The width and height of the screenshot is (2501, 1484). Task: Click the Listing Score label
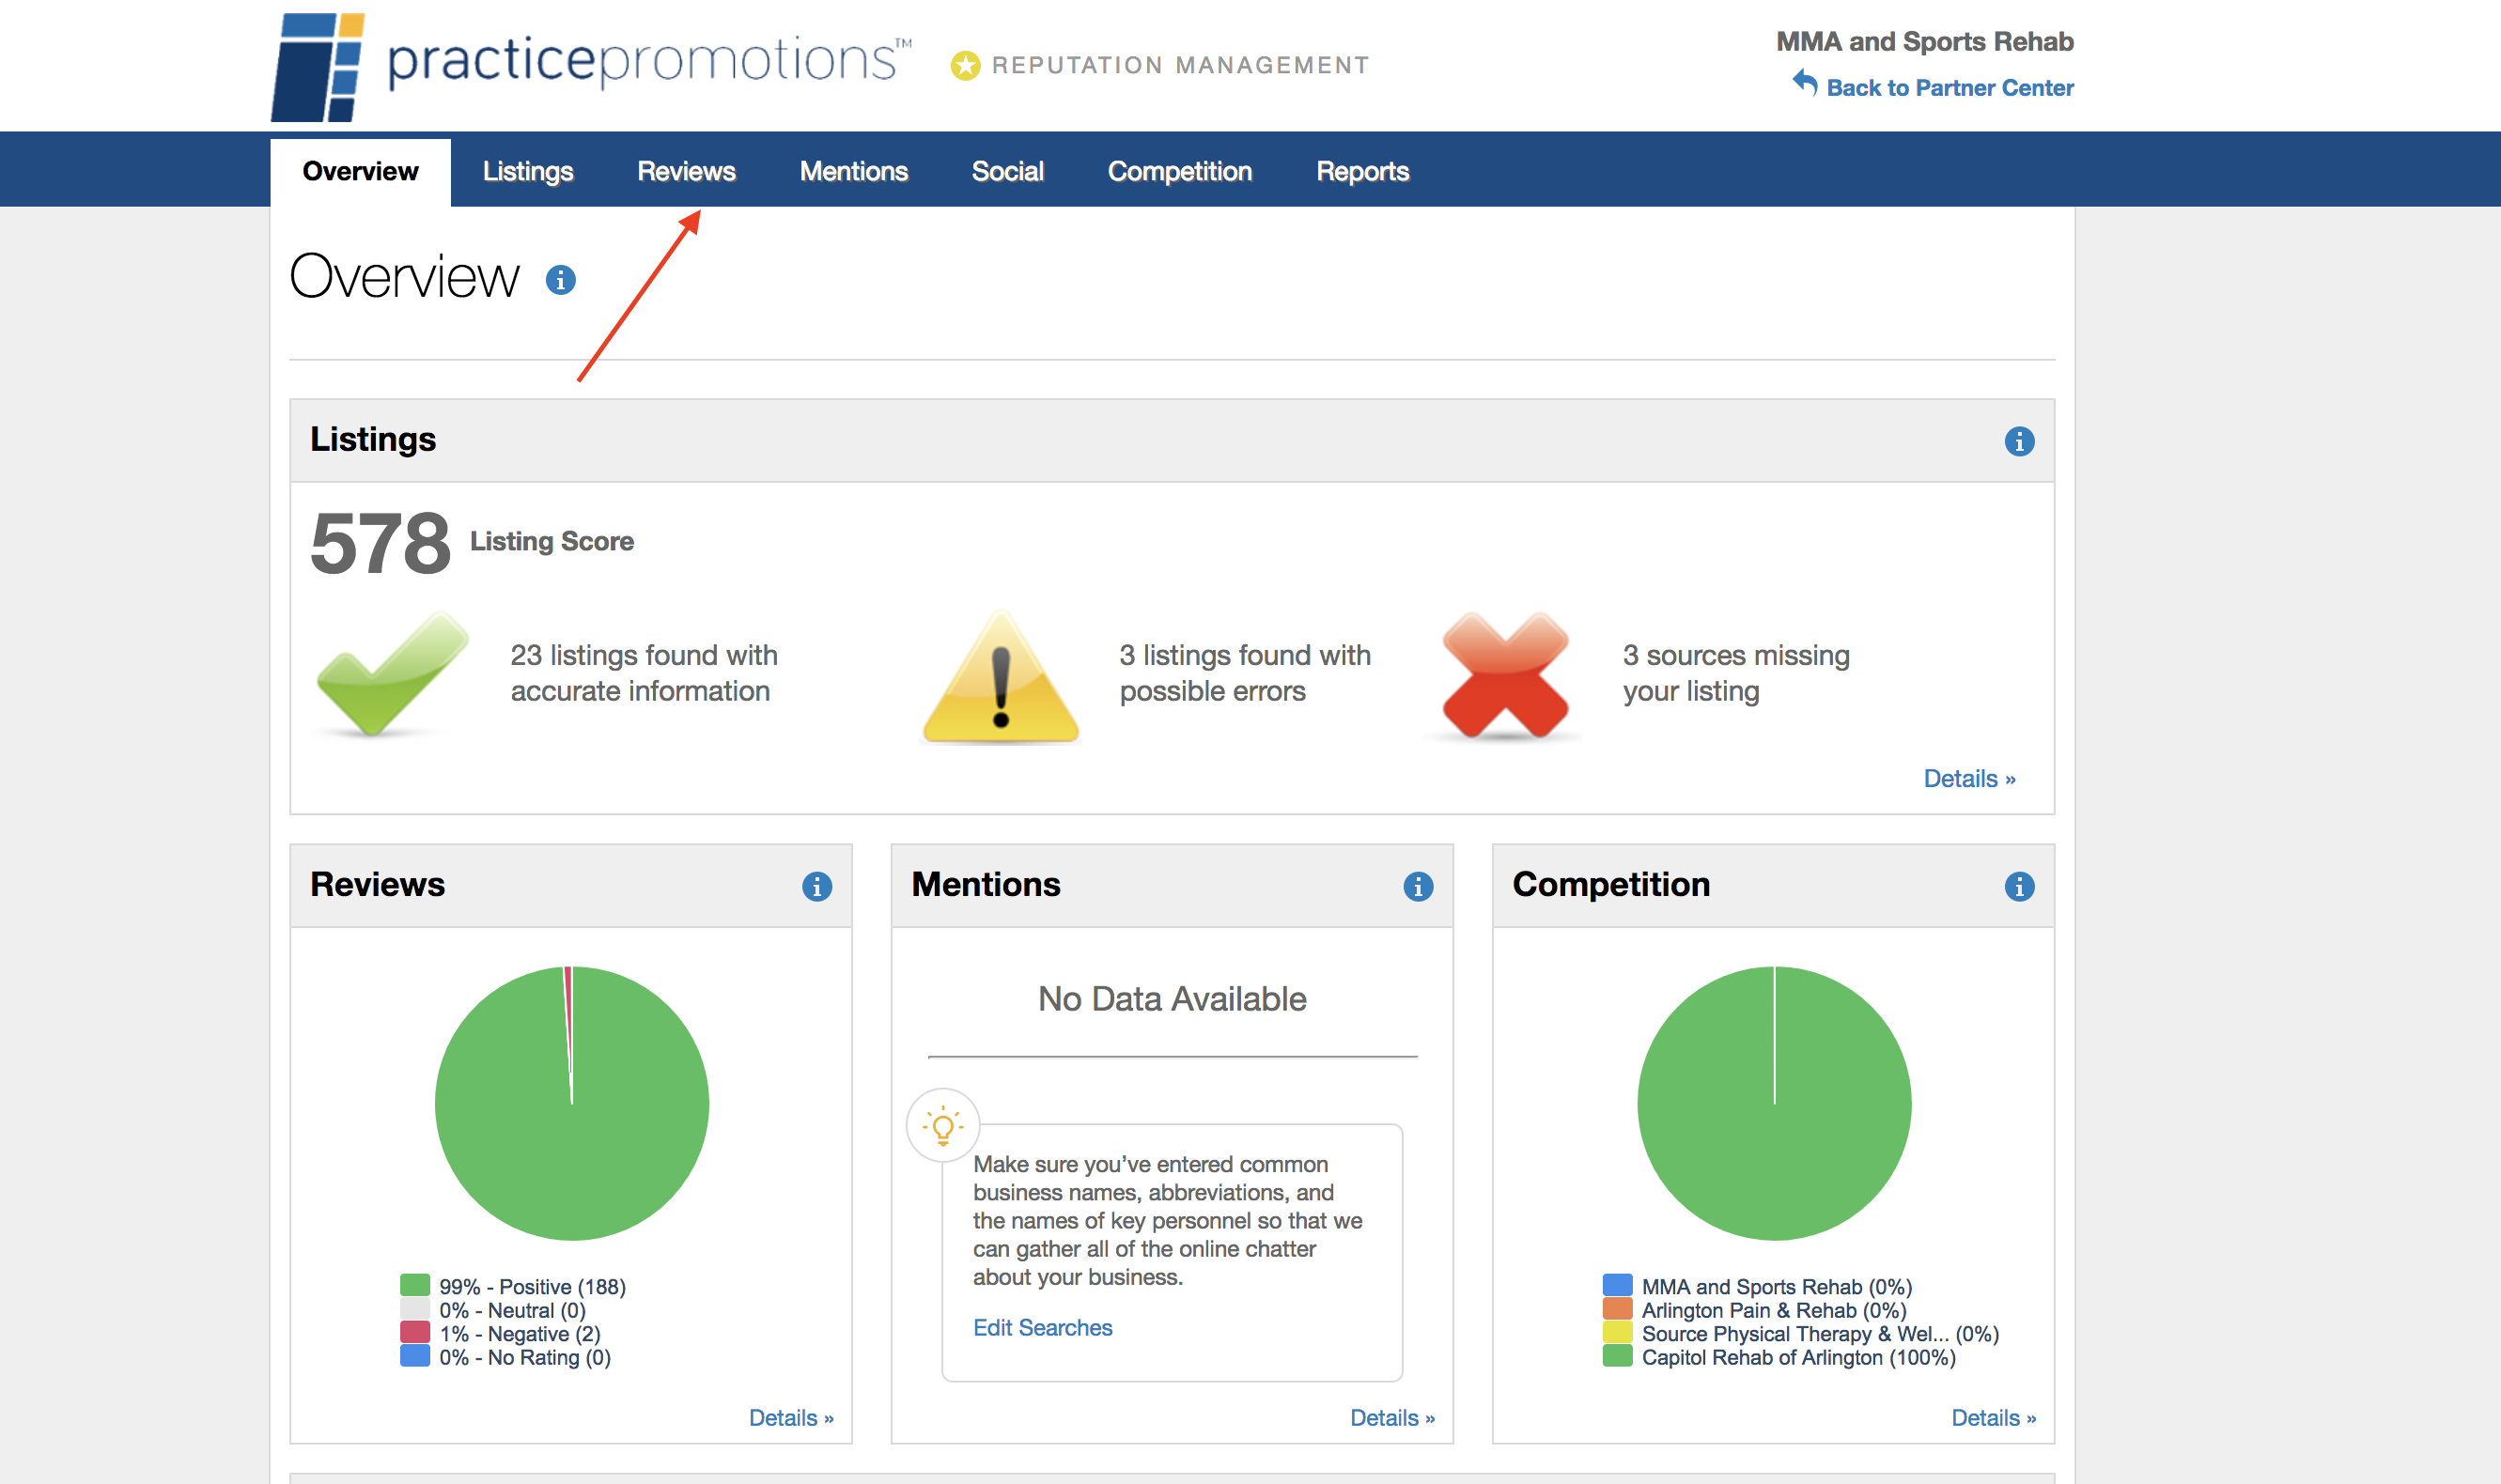click(552, 542)
